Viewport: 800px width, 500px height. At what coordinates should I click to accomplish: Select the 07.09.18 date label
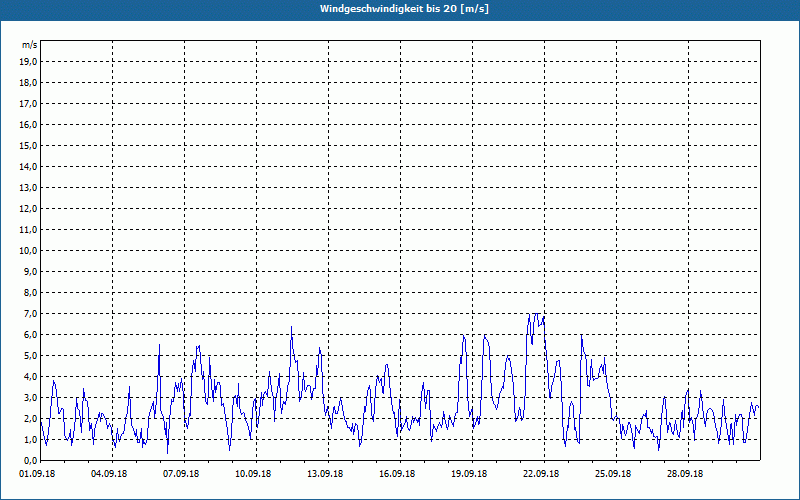(181, 473)
